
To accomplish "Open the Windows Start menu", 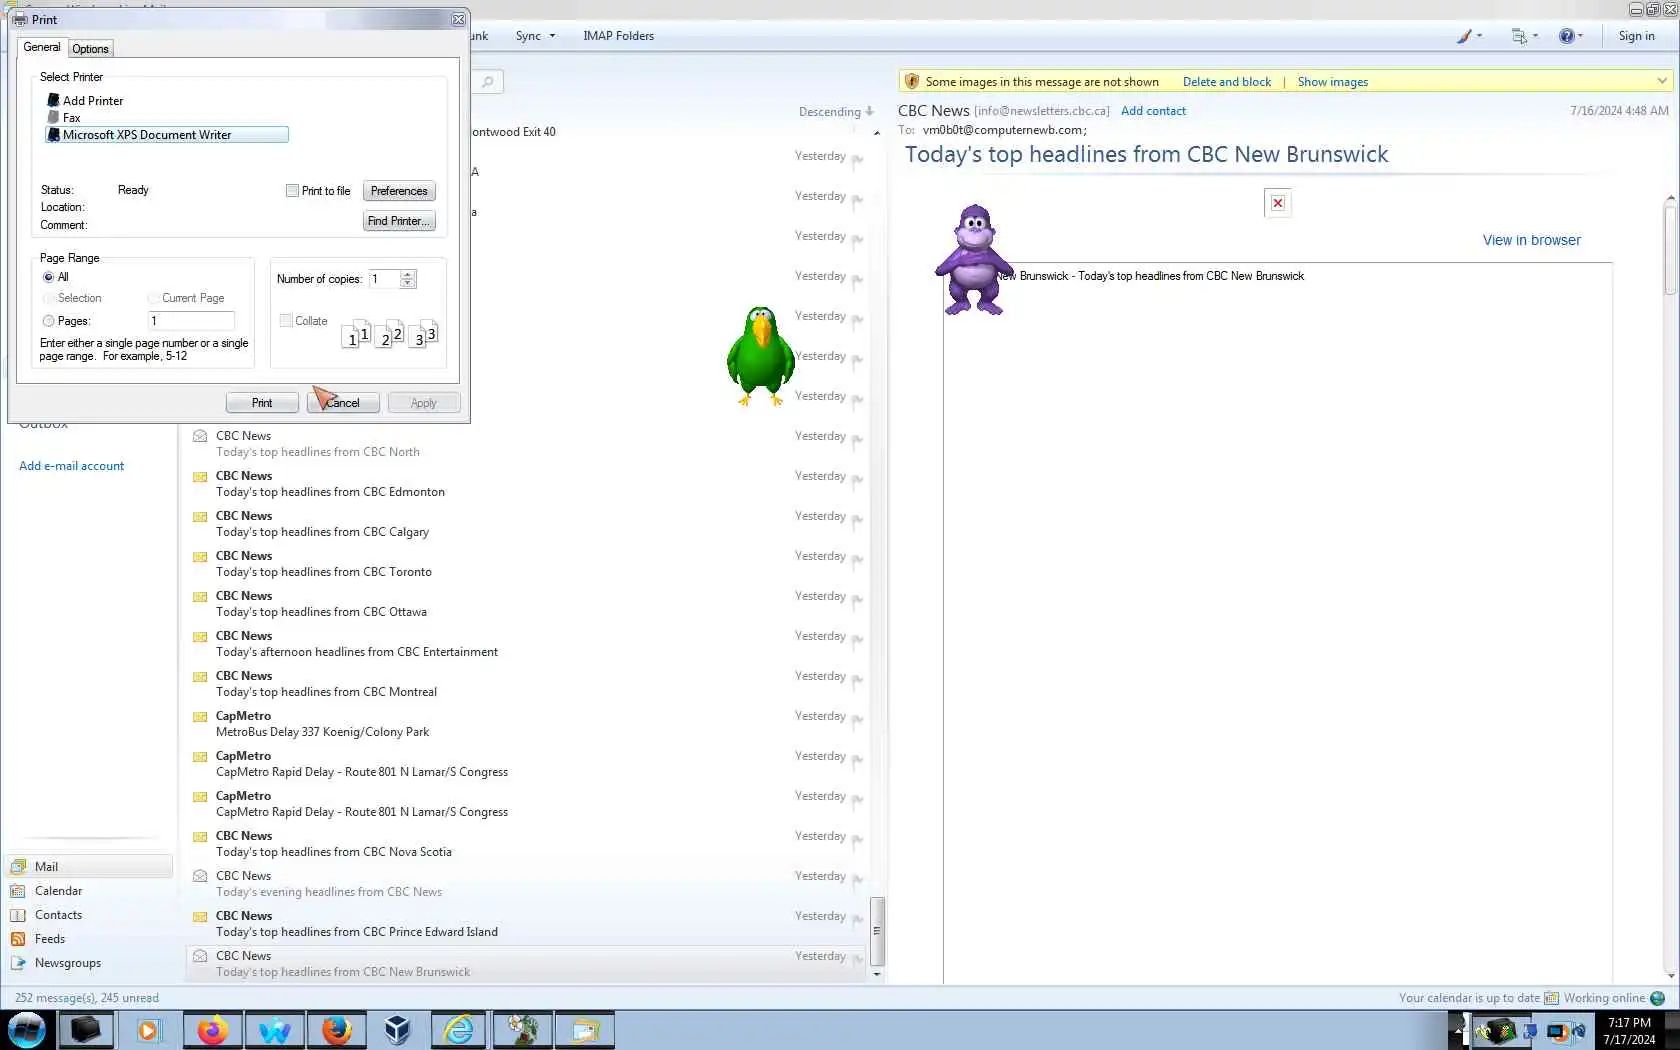I will pos(27,1030).
